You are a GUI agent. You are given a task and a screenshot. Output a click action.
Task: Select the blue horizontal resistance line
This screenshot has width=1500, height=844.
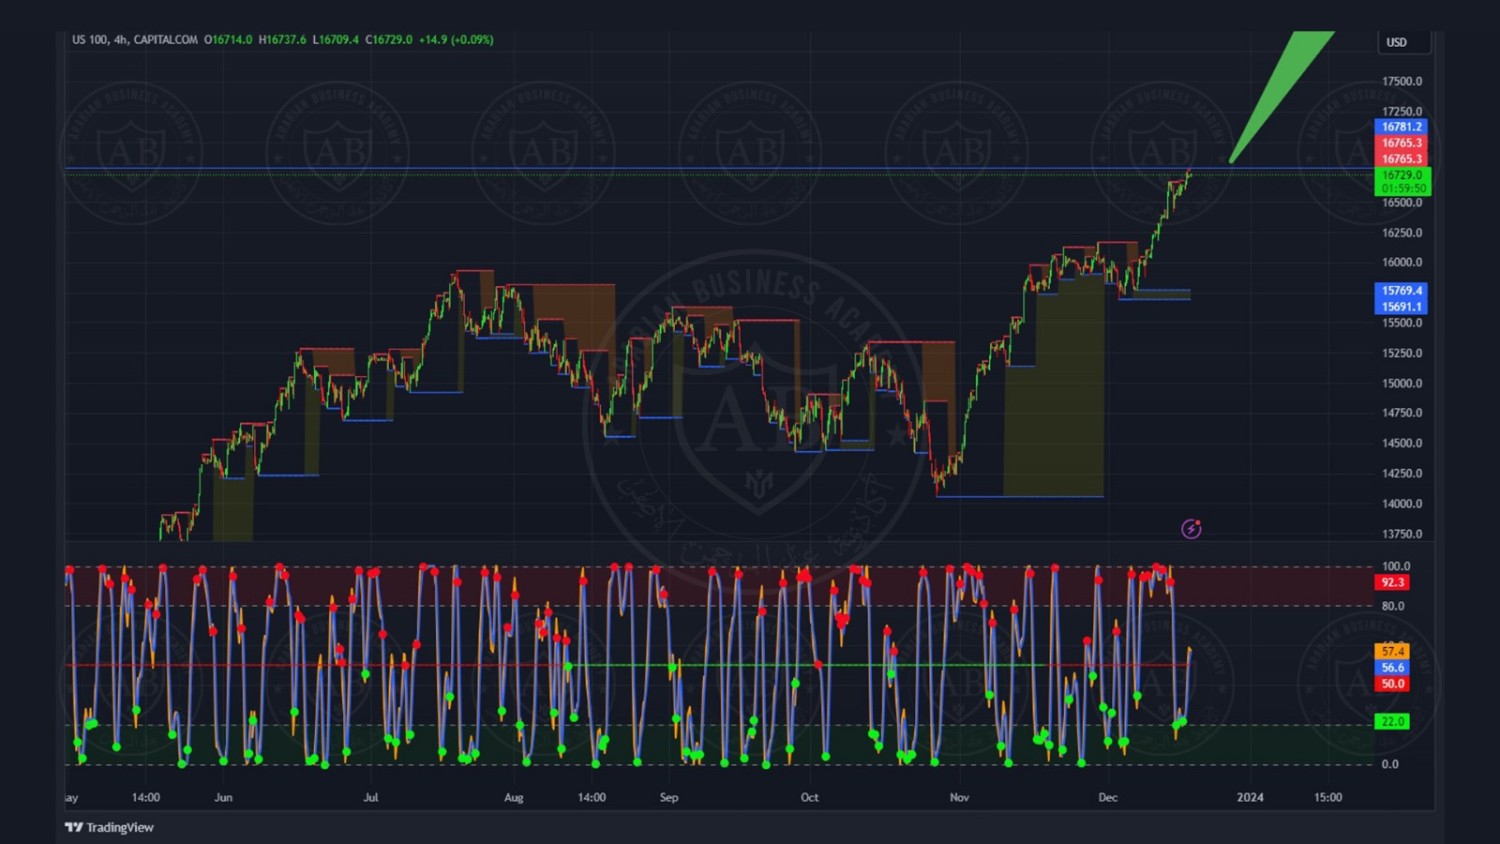[700, 168]
